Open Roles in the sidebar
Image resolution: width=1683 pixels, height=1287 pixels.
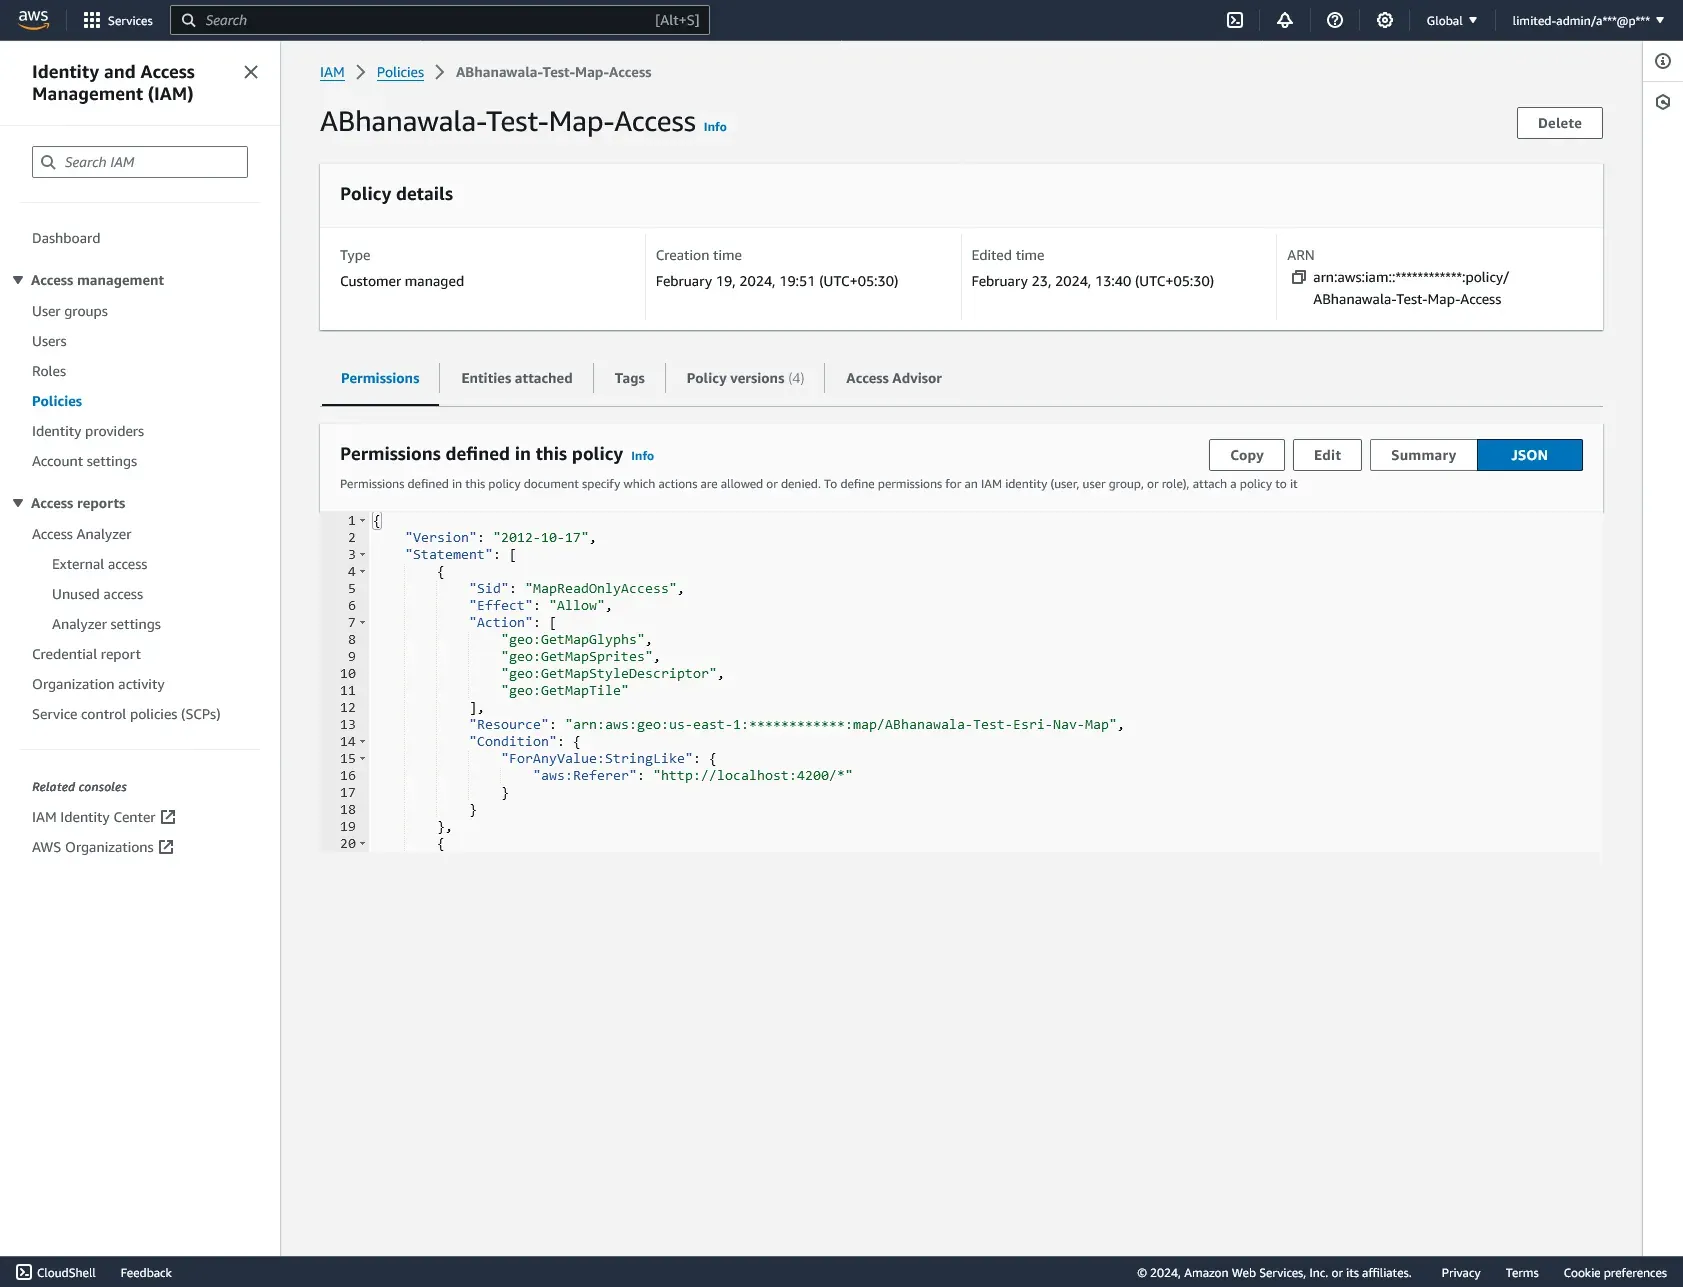[49, 371]
